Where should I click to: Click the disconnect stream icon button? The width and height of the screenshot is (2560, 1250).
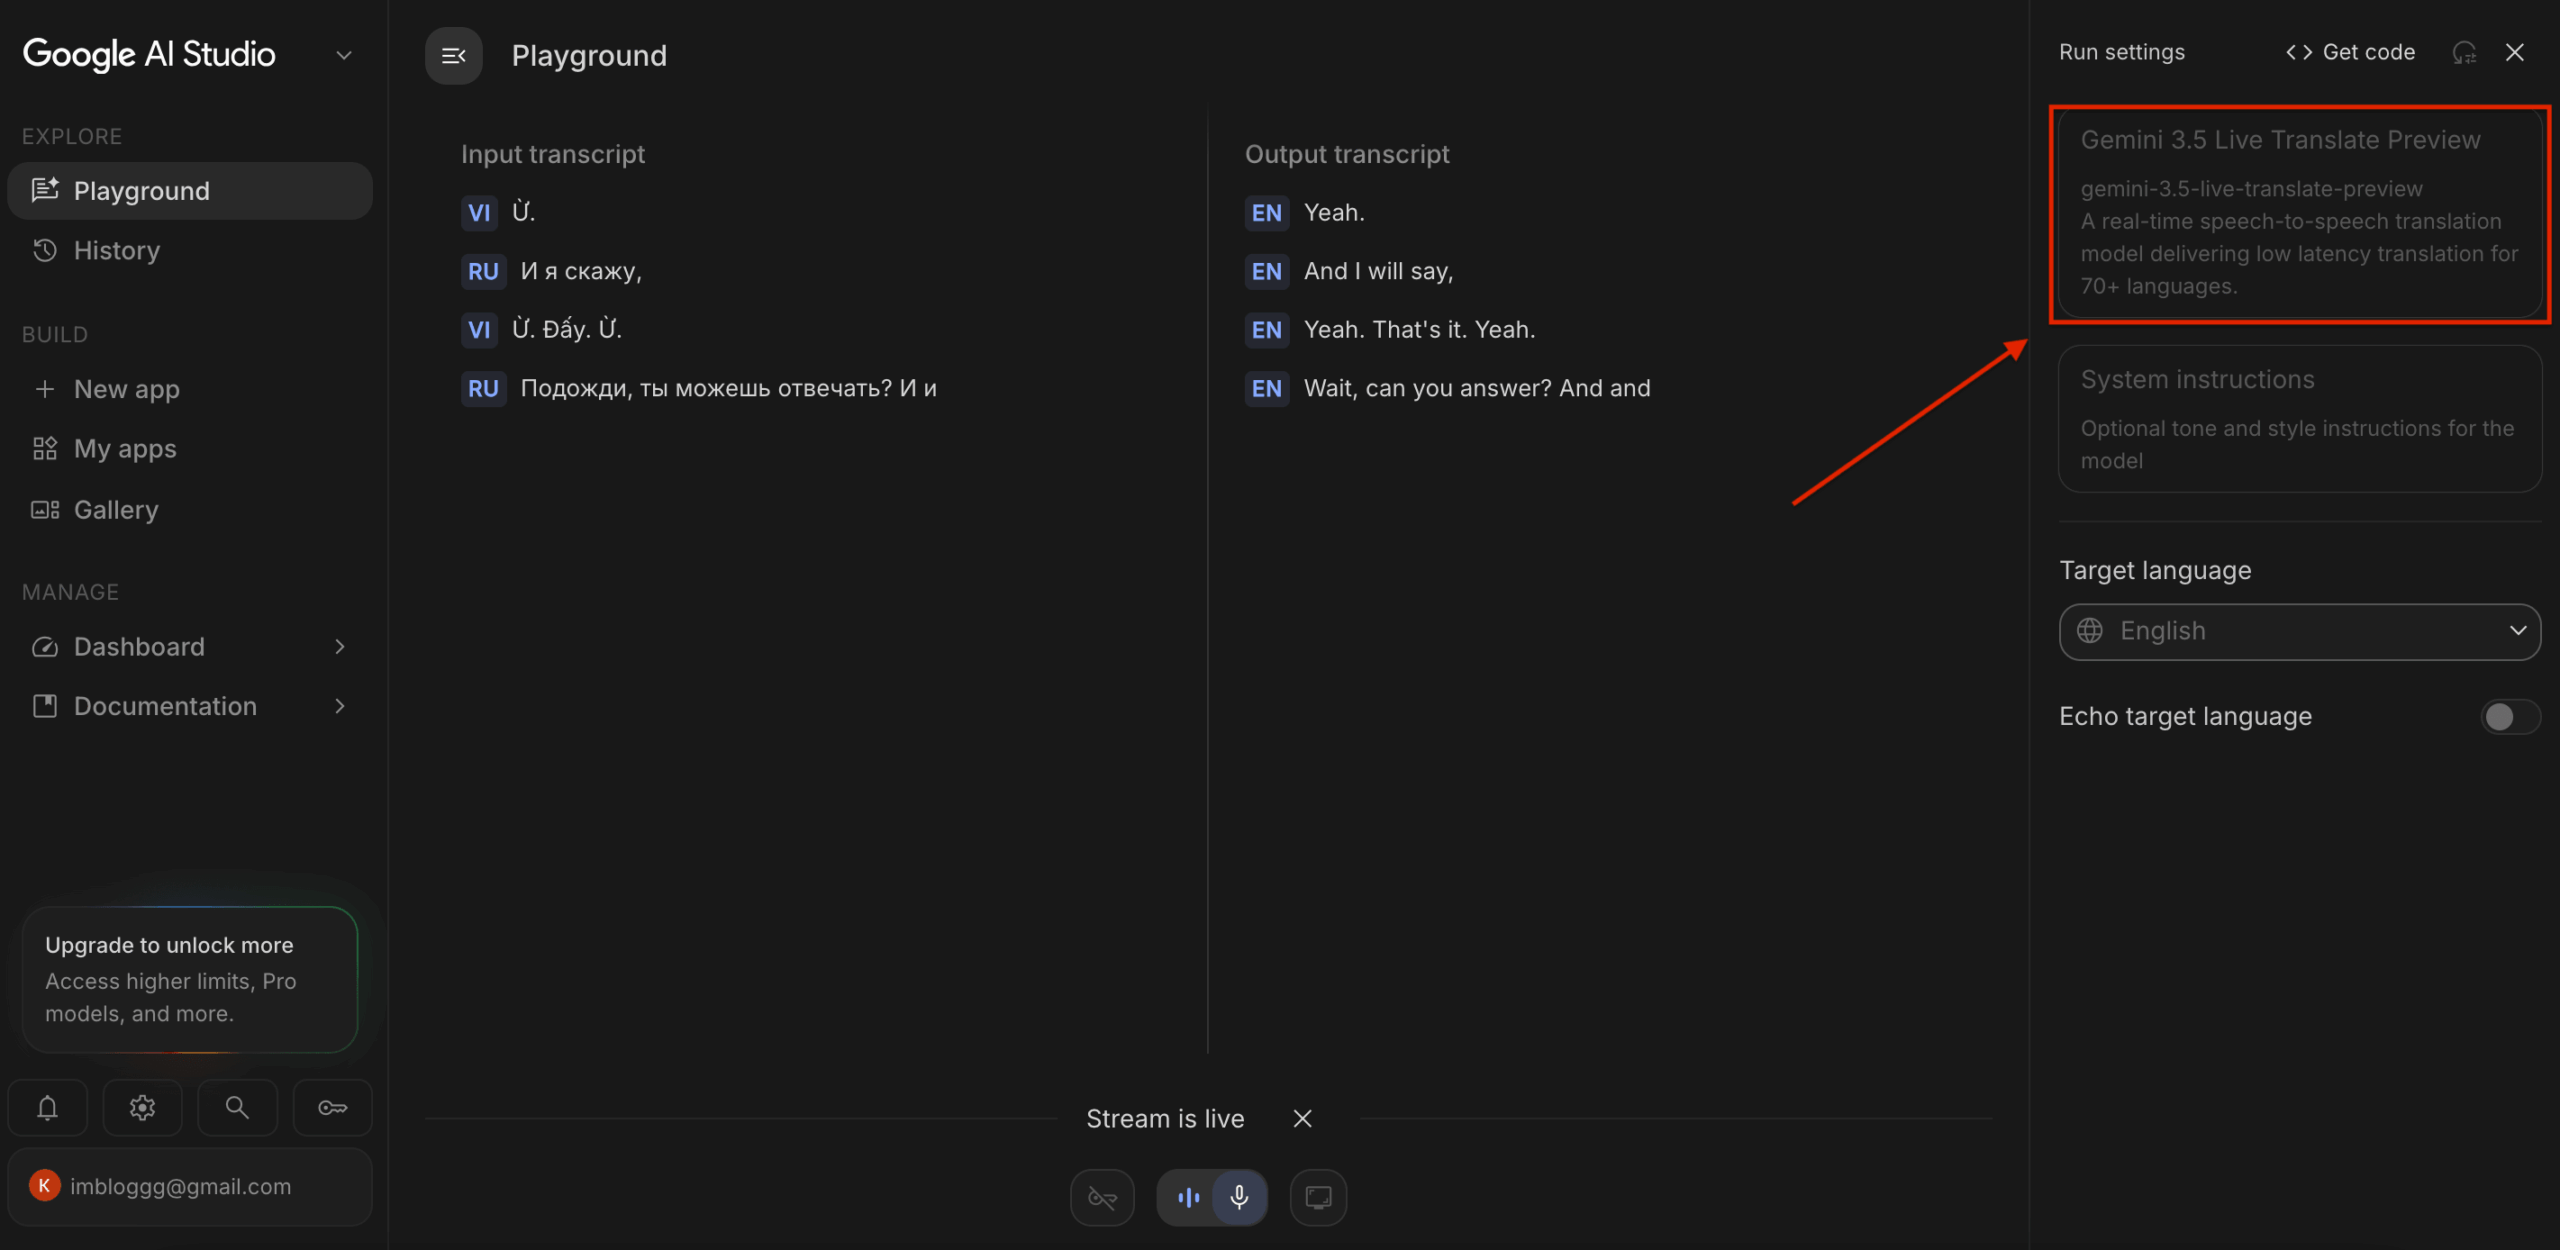tap(1102, 1198)
